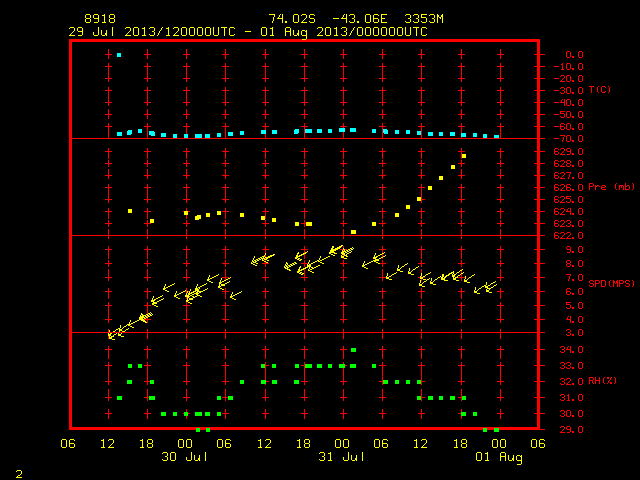This screenshot has height=480, width=640.
Task: Click the 30 Jul date label
Action: [184, 456]
